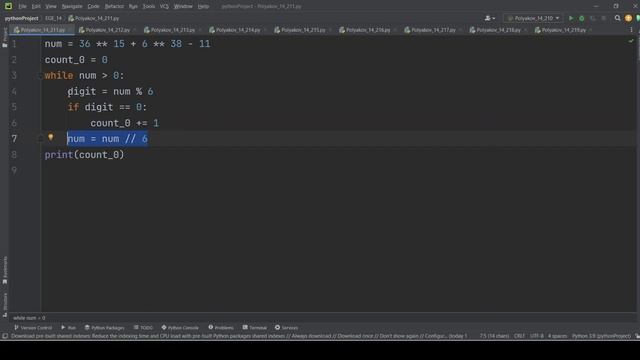Close the Polyakov_14_212.py tab

click(135, 30)
